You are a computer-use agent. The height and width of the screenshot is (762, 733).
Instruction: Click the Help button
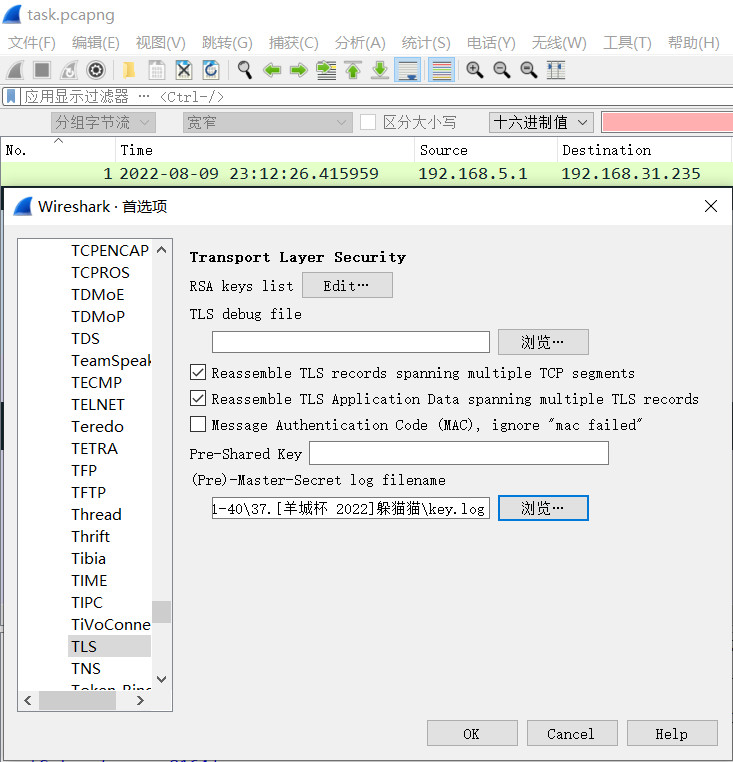pos(672,733)
